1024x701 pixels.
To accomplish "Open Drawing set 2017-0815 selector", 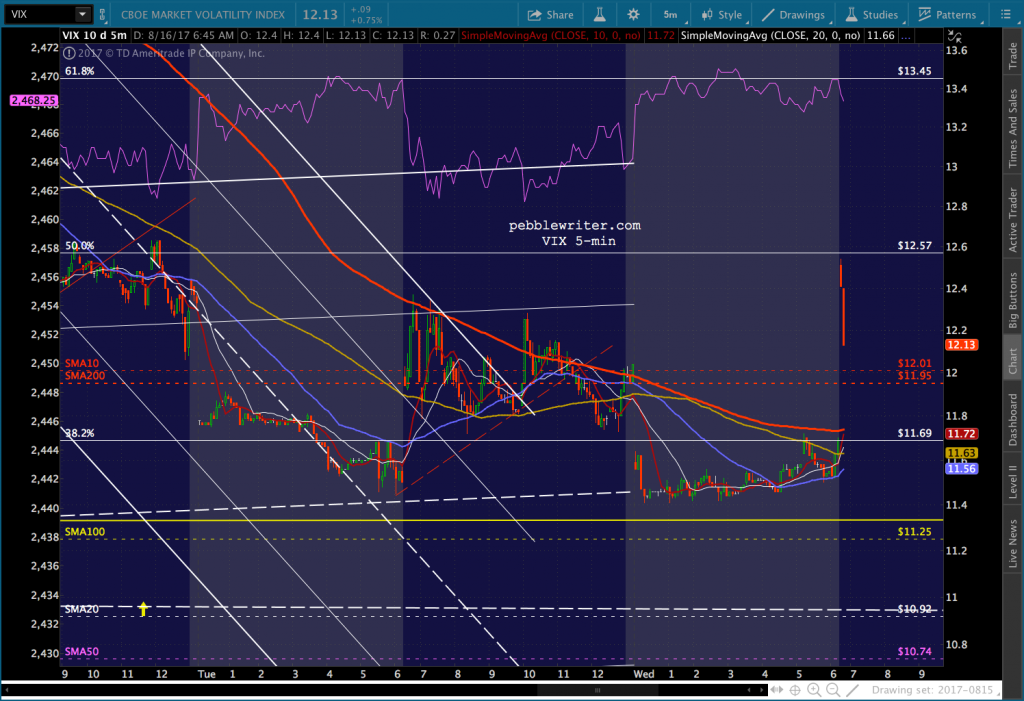I will pyautogui.click(x=936, y=690).
